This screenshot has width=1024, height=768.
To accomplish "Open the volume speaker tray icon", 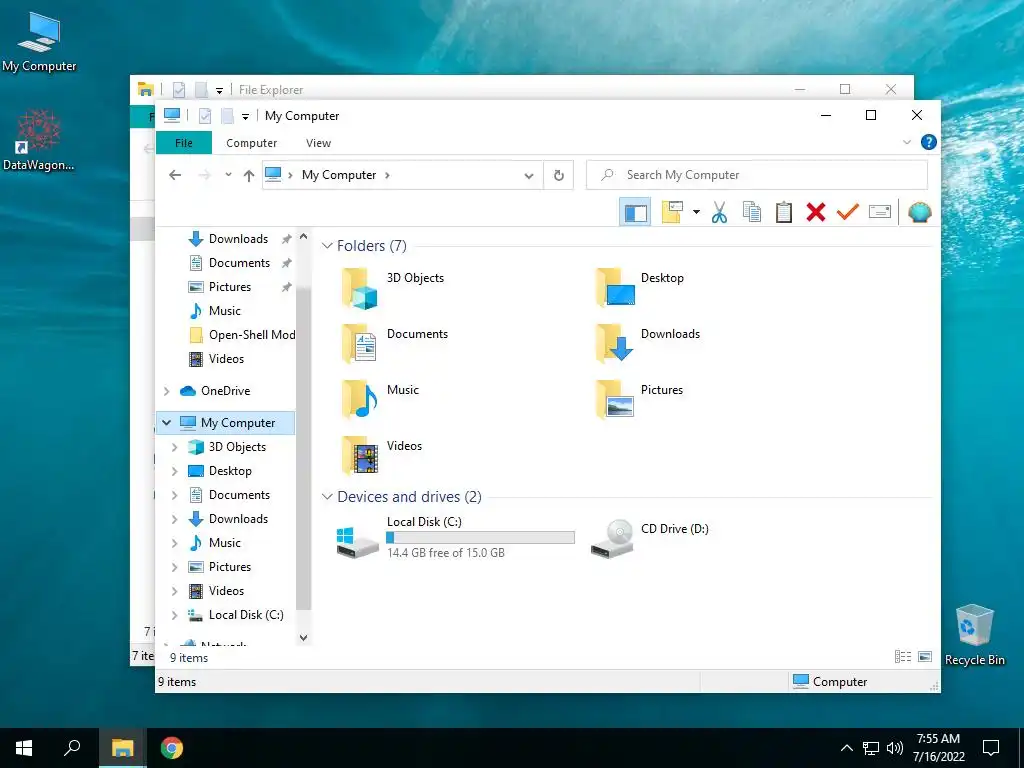I will click(895, 748).
